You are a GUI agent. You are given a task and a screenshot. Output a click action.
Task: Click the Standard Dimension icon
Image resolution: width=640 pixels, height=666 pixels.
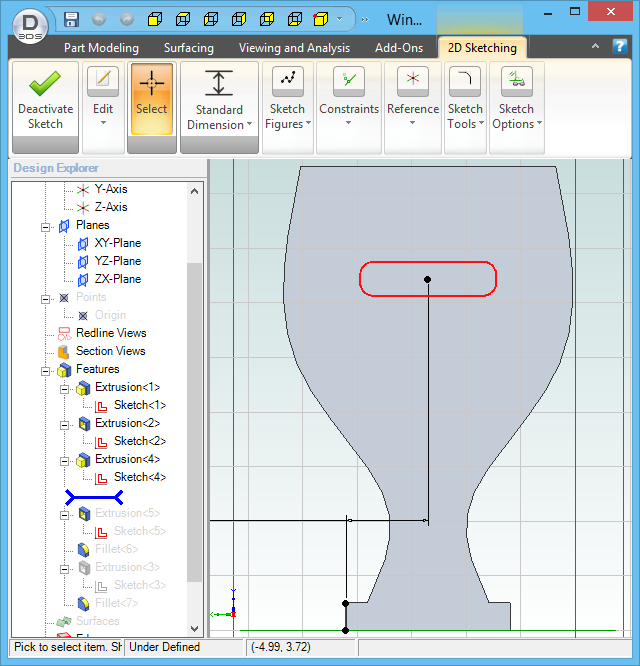pyautogui.click(x=219, y=83)
